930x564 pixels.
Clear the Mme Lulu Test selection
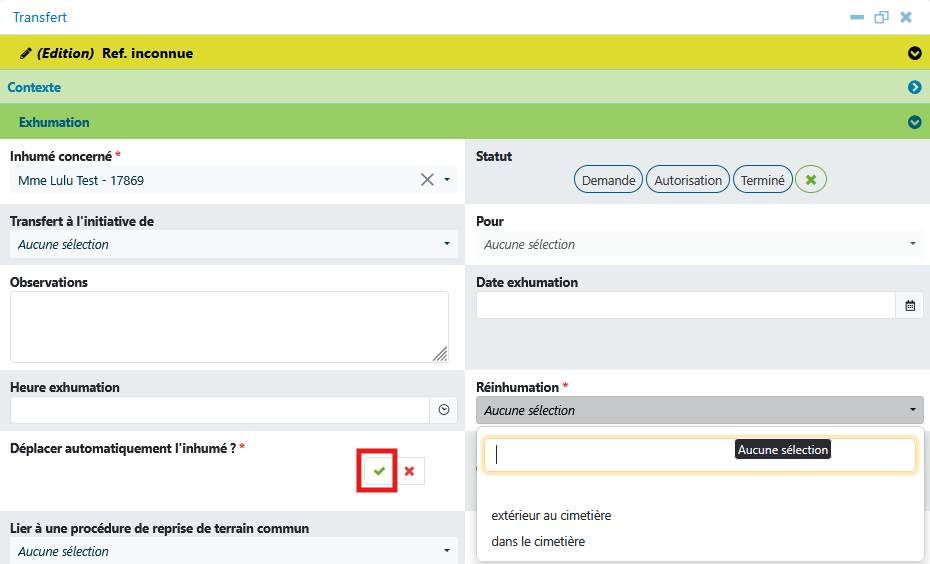tap(427, 180)
